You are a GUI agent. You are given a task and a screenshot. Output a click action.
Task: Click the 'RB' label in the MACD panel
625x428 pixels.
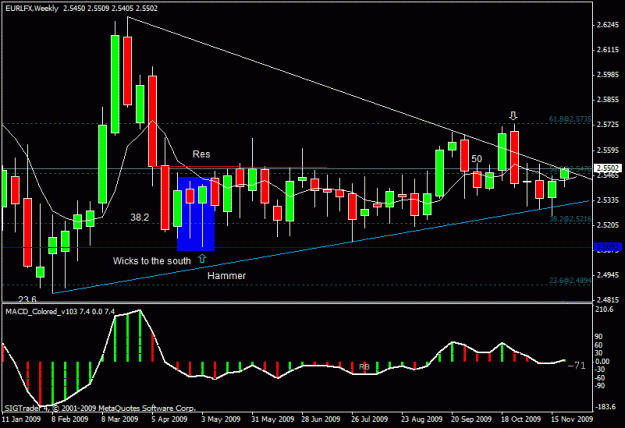click(364, 367)
